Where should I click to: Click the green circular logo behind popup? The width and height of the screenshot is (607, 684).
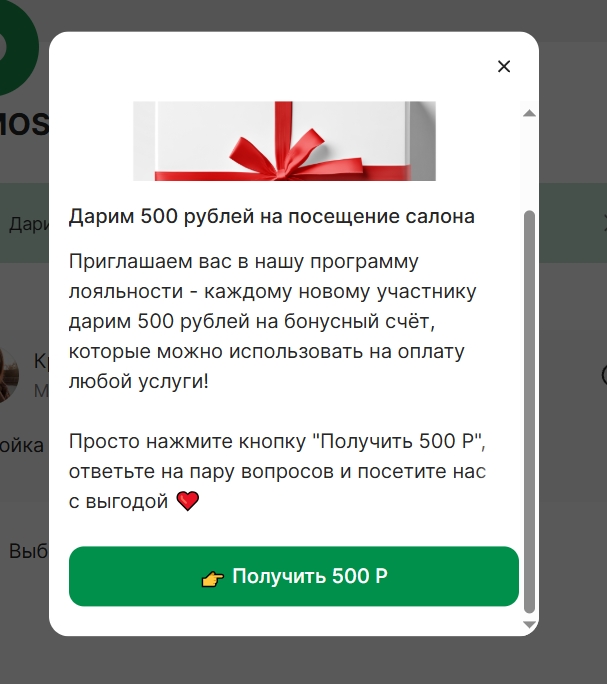coord(17,46)
